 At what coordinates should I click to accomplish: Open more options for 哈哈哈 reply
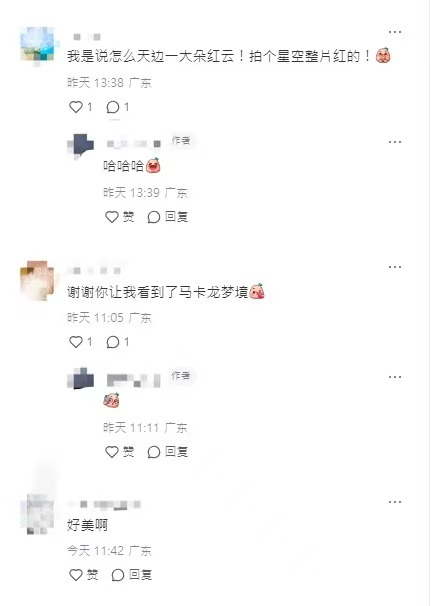point(395,142)
